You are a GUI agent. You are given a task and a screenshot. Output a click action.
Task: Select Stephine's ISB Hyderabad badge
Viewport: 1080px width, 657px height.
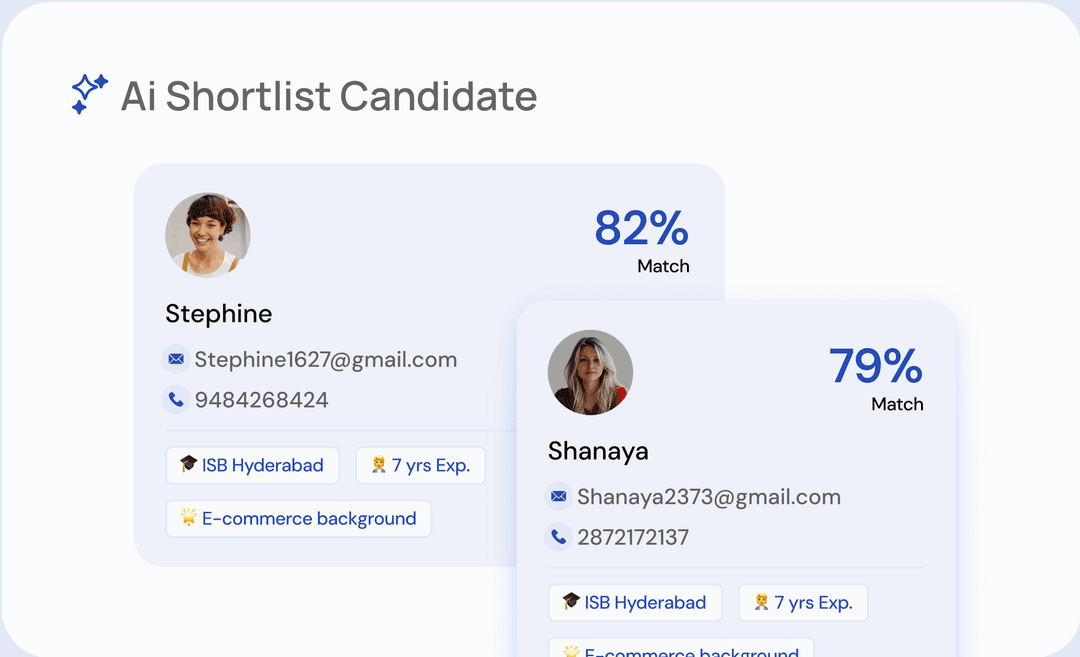point(252,465)
